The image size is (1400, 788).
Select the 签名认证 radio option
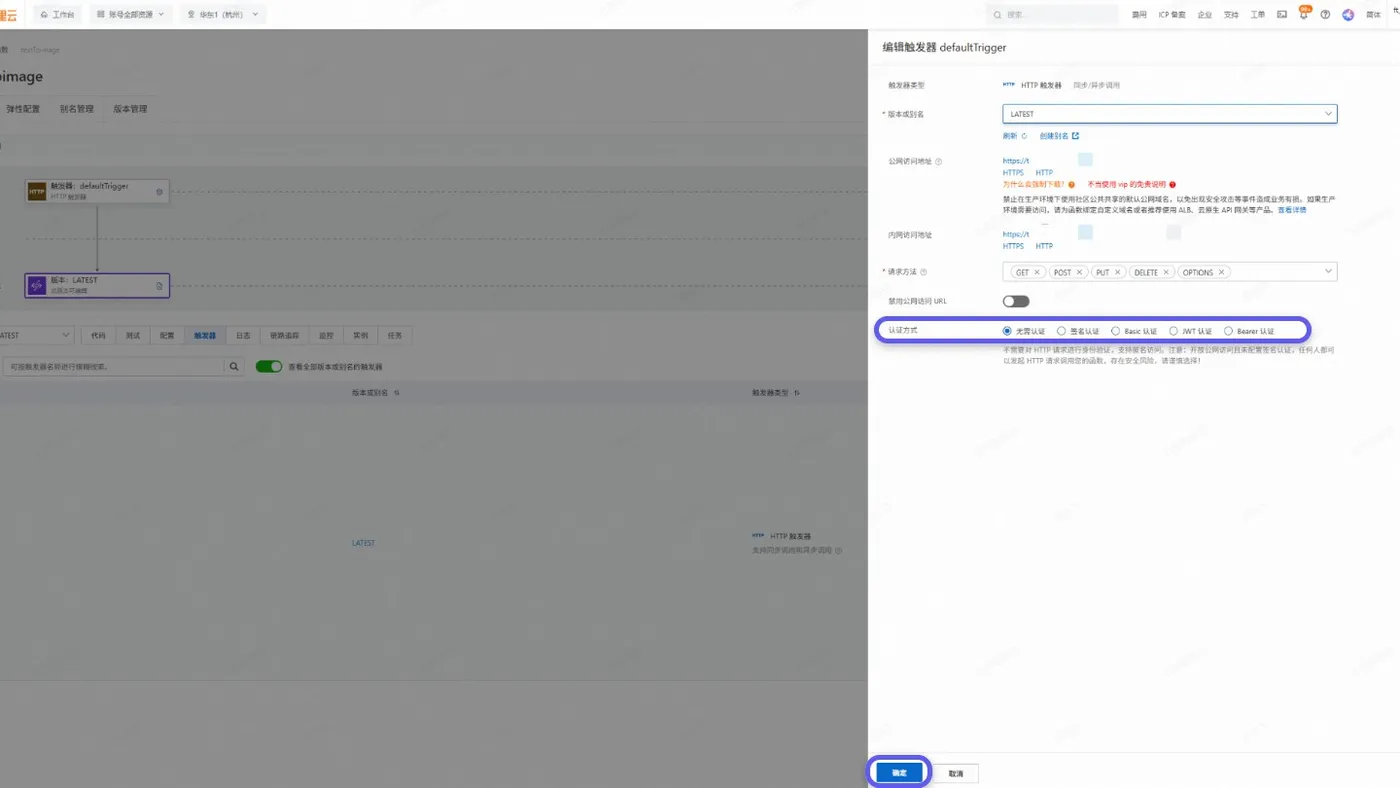coord(1061,331)
